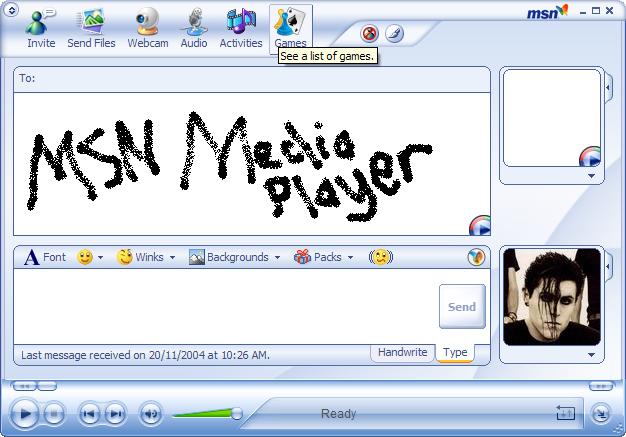Image resolution: width=626 pixels, height=437 pixels.
Task: Click the Send button
Action: [x=462, y=306]
